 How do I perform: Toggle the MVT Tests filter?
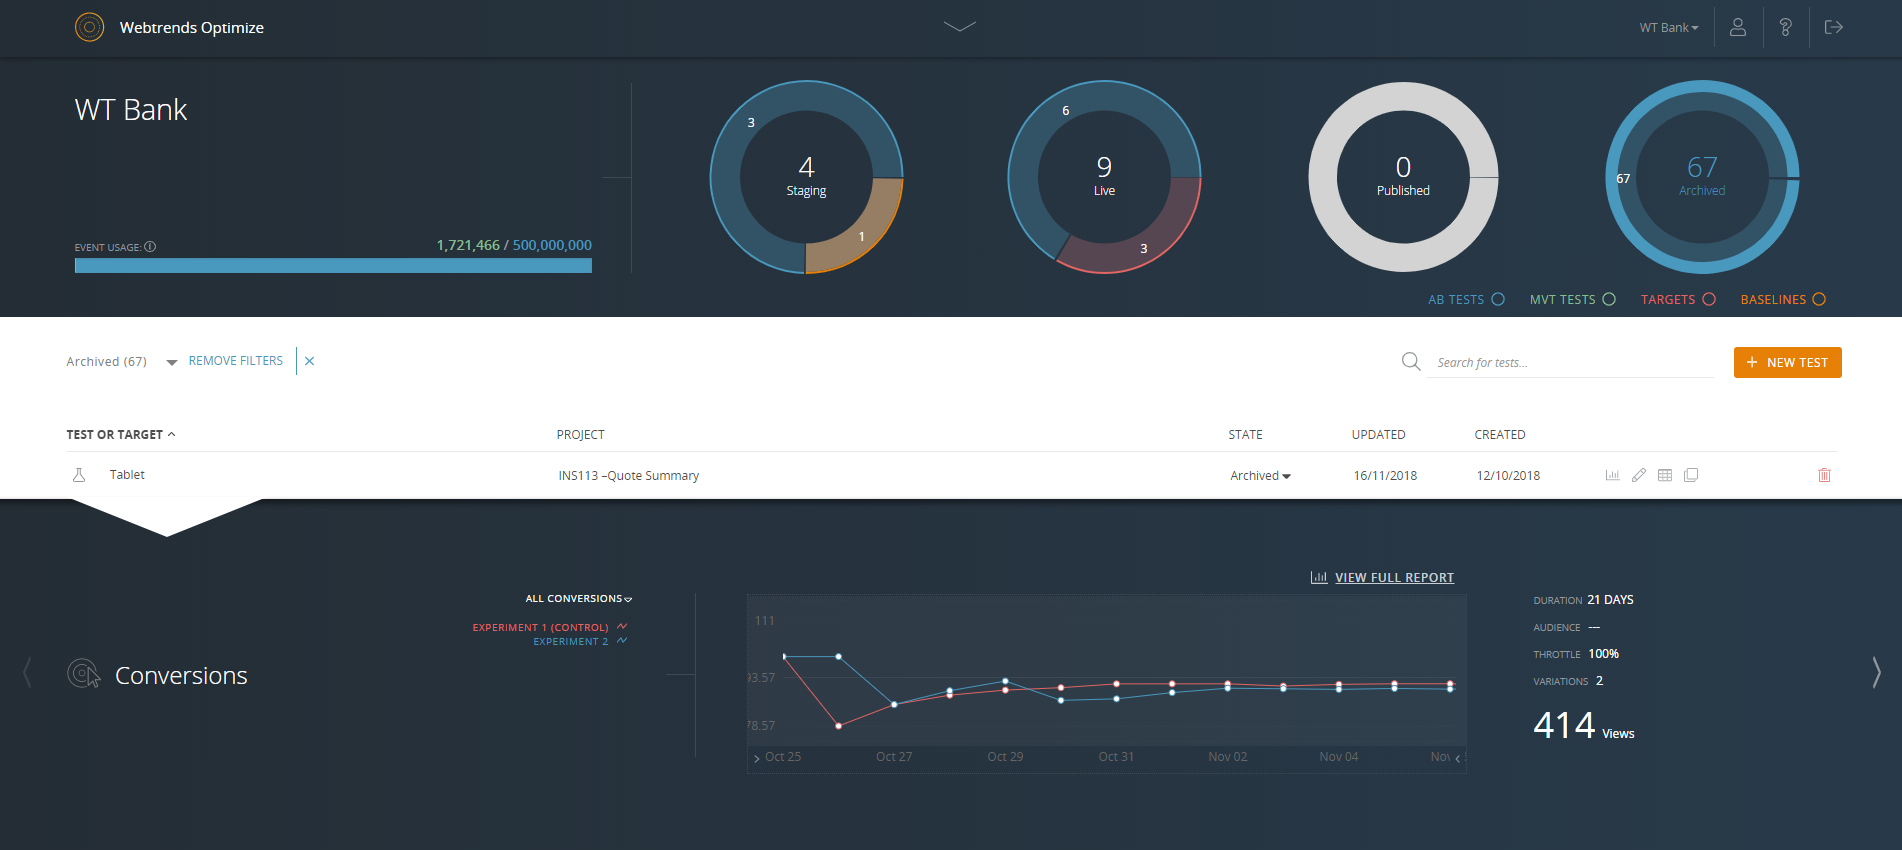click(x=1572, y=299)
